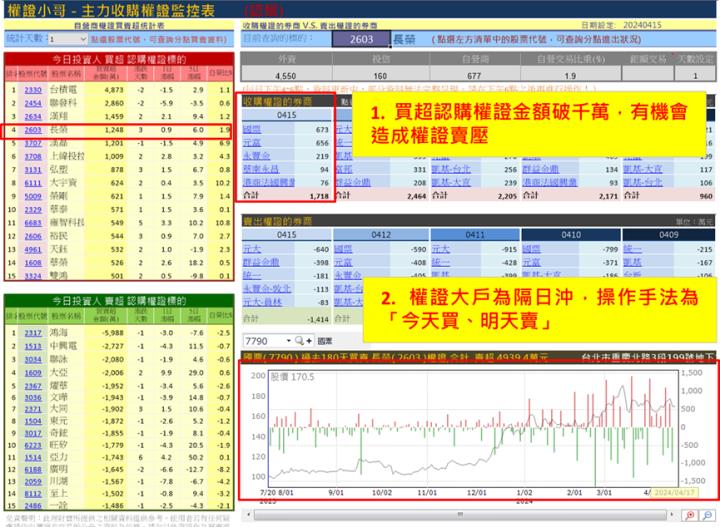
Task: Click the red zoom-in icon below the chart
Action: click(689, 515)
